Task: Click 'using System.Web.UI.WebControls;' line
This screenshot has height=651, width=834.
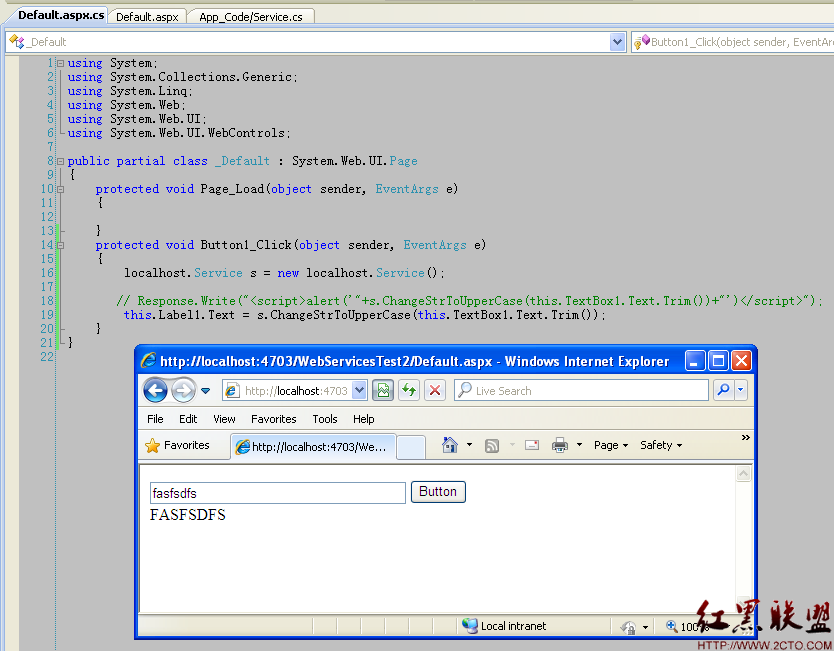Action: pyautogui.click(x=179, y=133)
